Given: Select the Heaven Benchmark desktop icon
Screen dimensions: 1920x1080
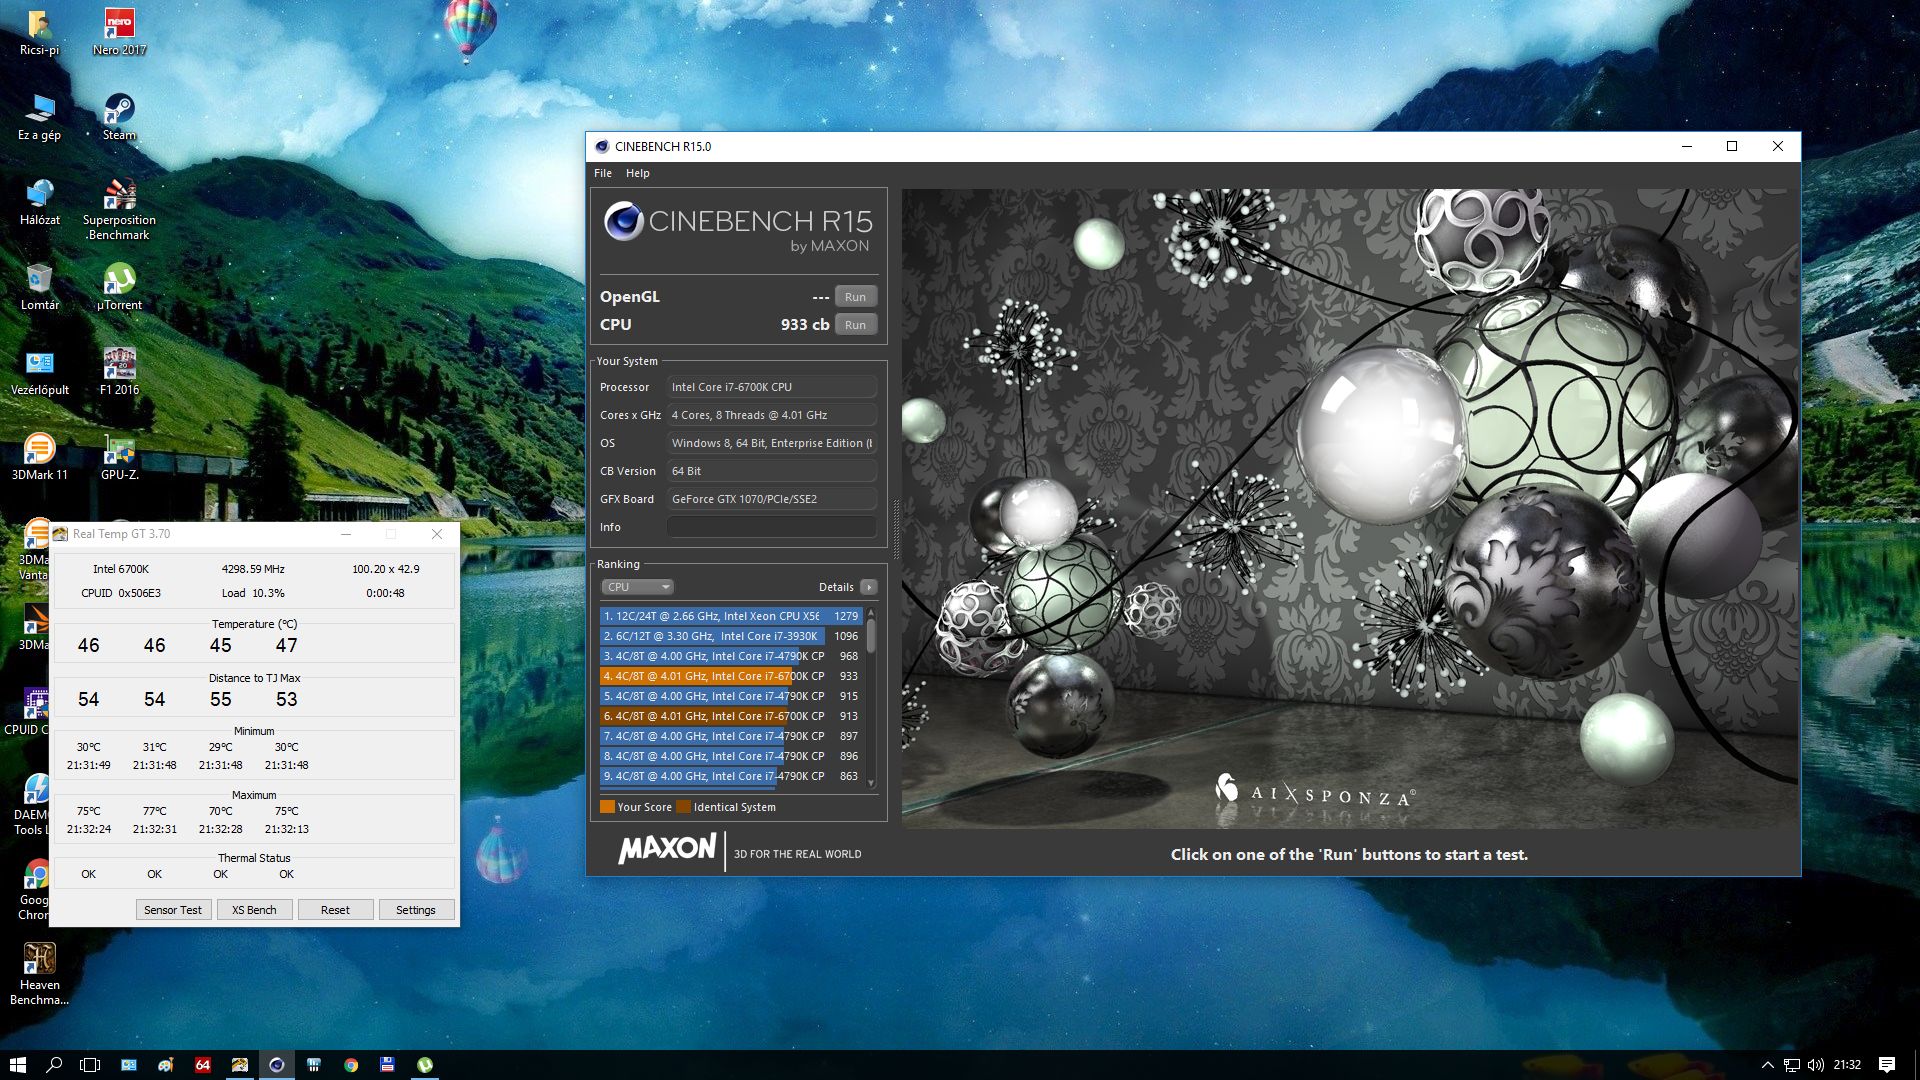Looking at the screenshot, I should (x=39, y=974).
